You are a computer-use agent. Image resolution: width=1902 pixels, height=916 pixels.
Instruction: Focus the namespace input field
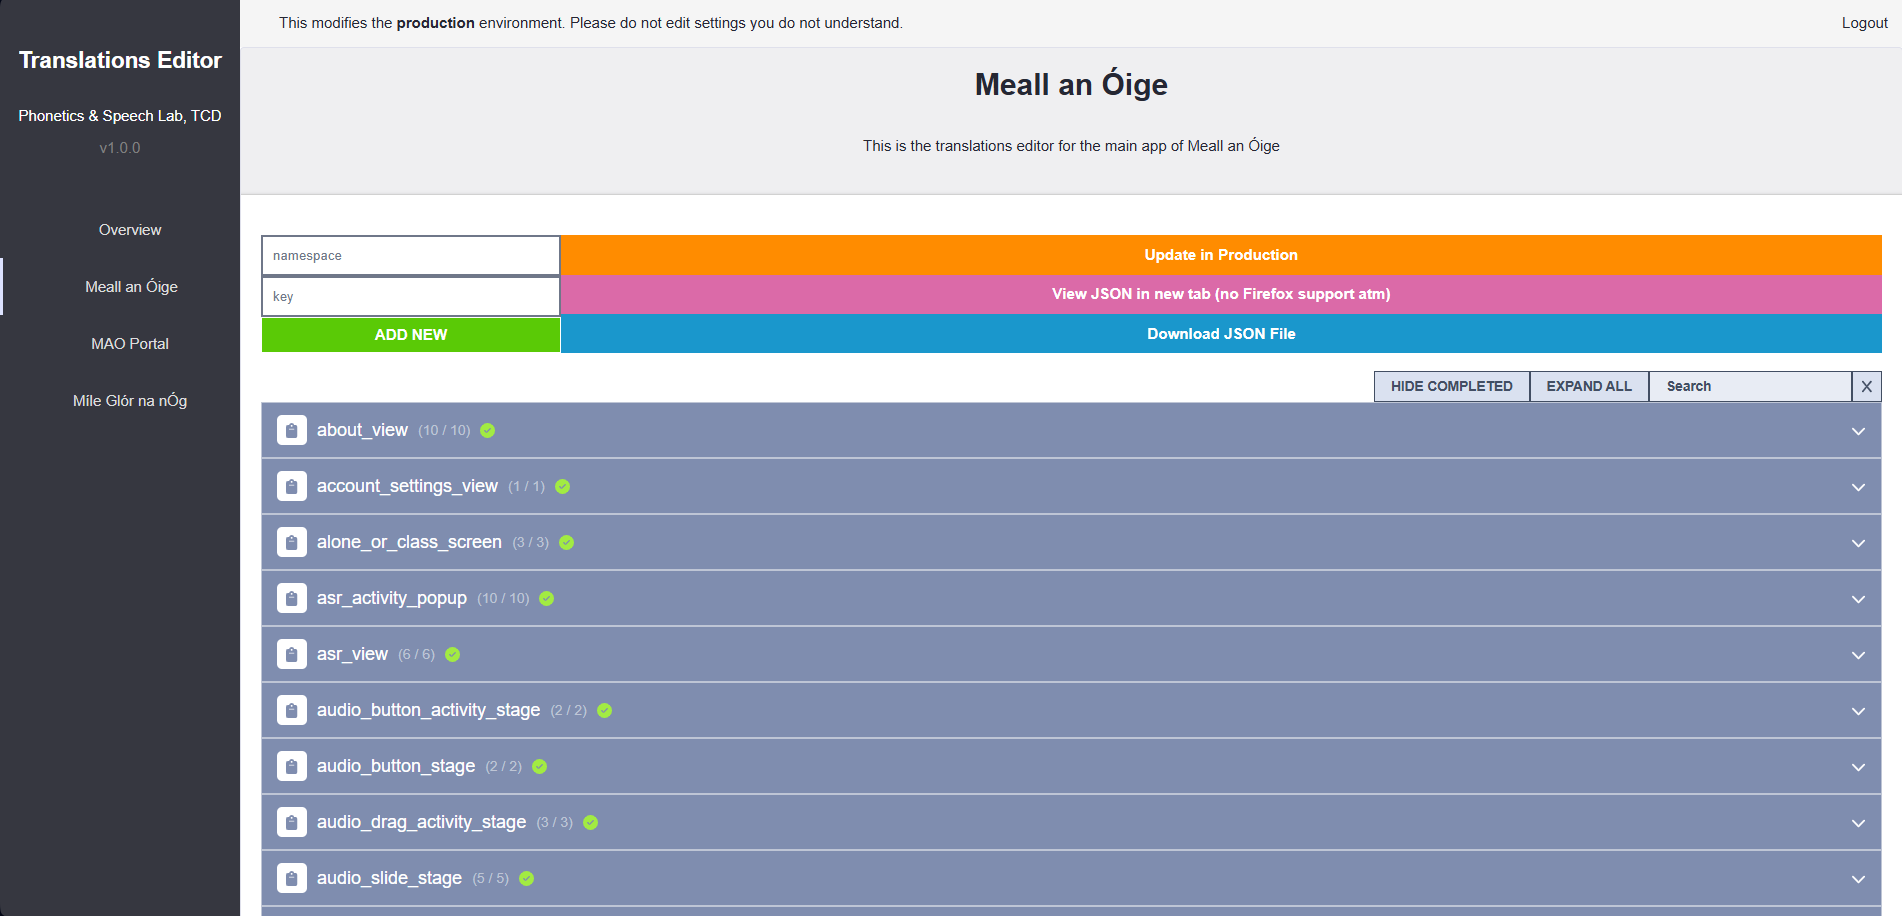(410, 256)
